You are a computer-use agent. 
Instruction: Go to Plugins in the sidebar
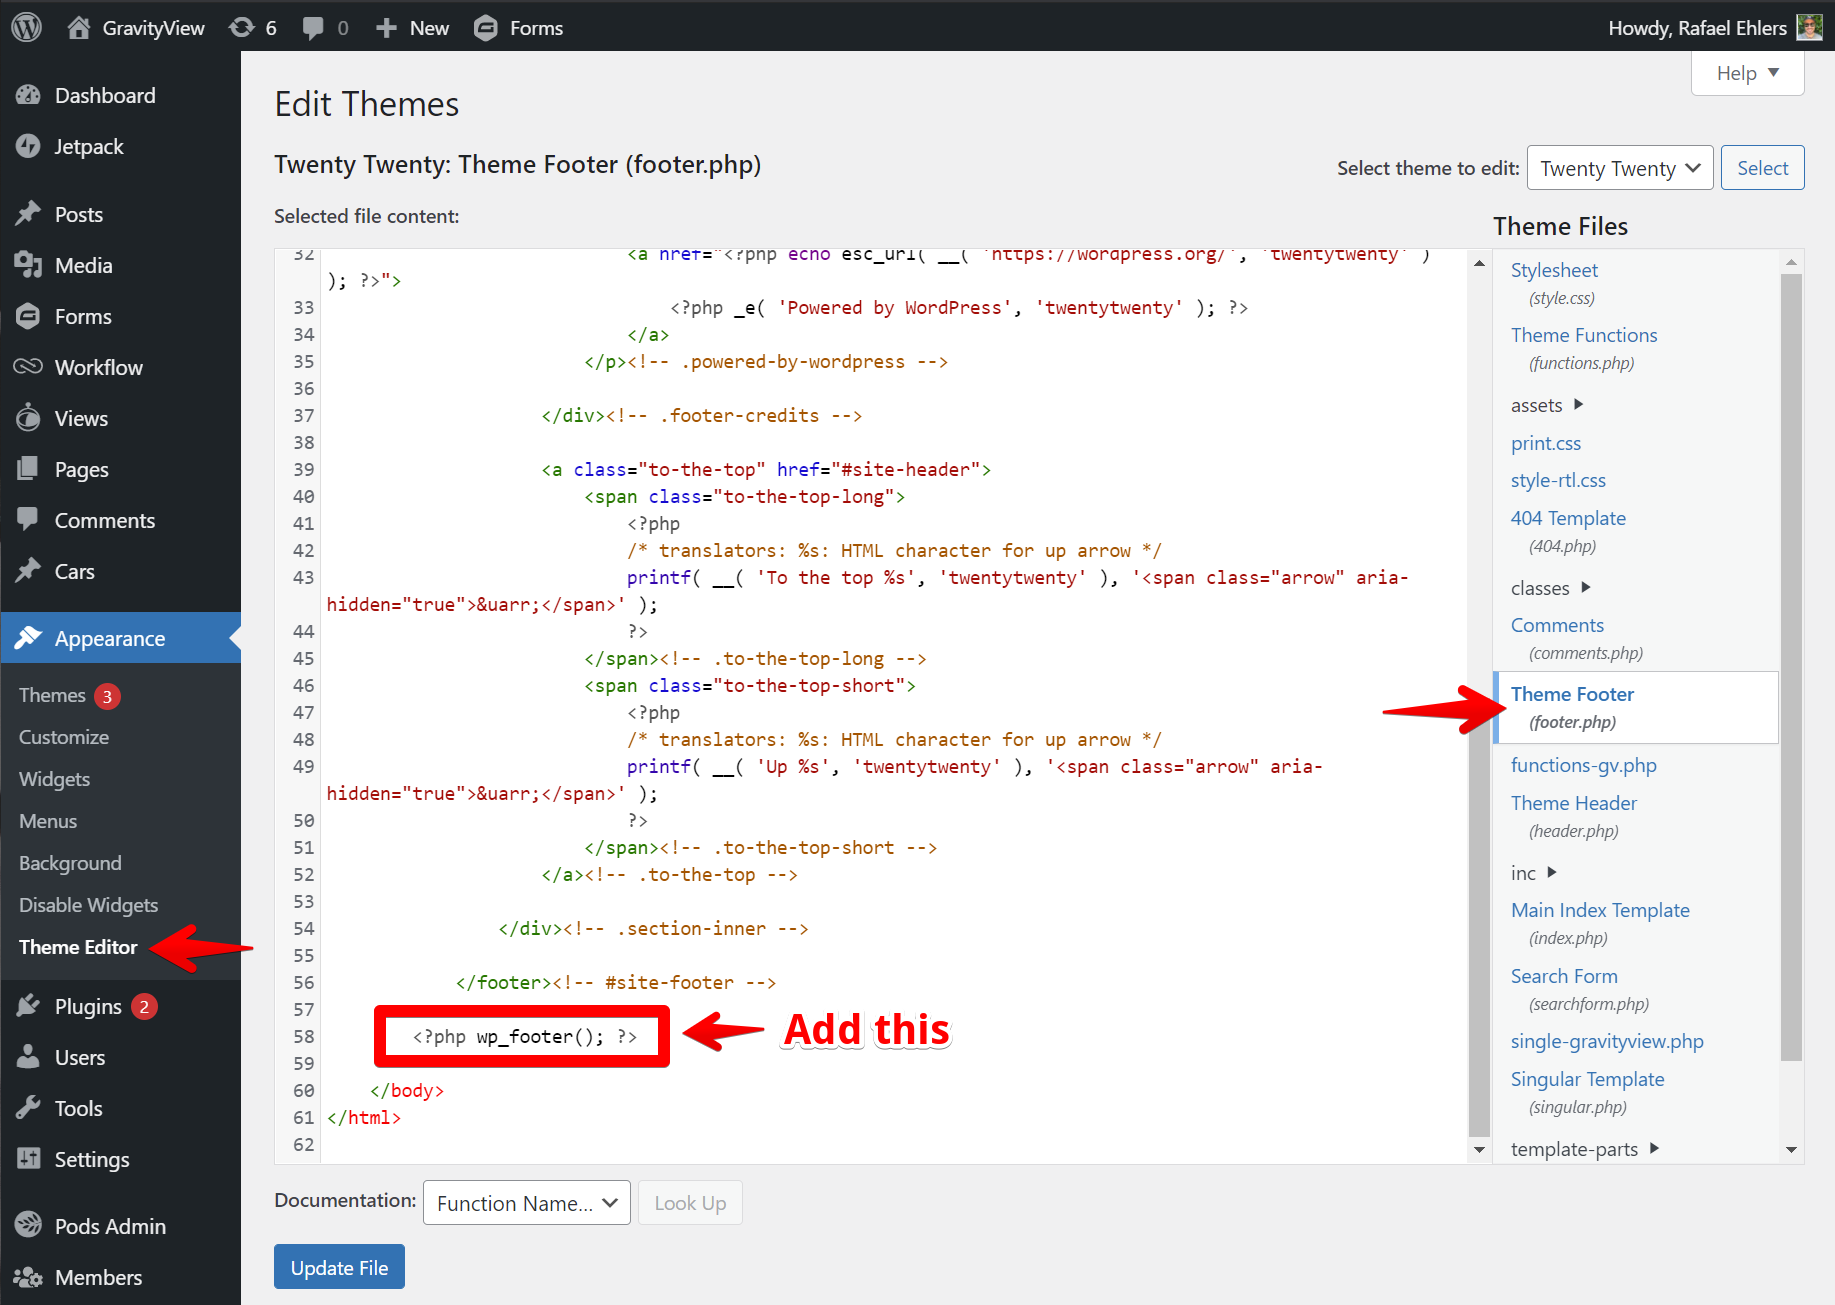(x=88, y=1007)
